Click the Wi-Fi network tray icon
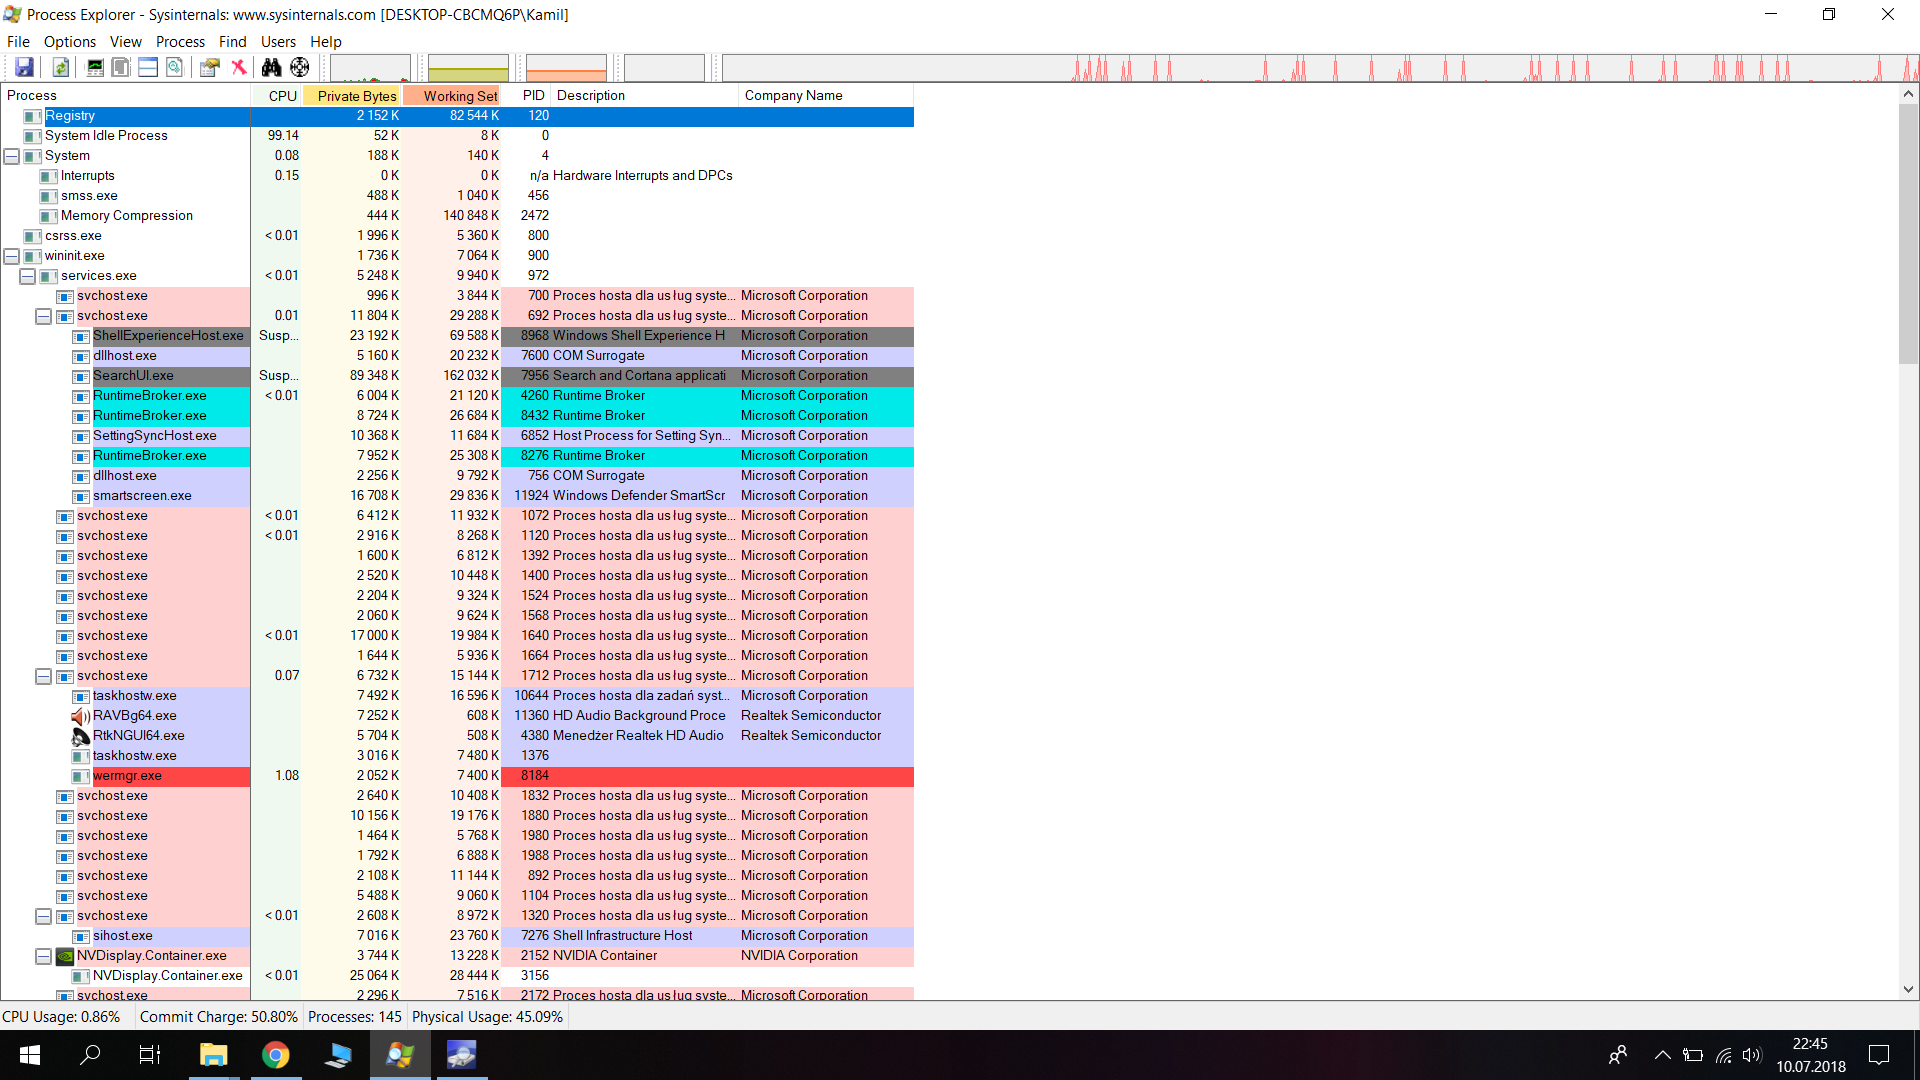 click(1723, 1055)
